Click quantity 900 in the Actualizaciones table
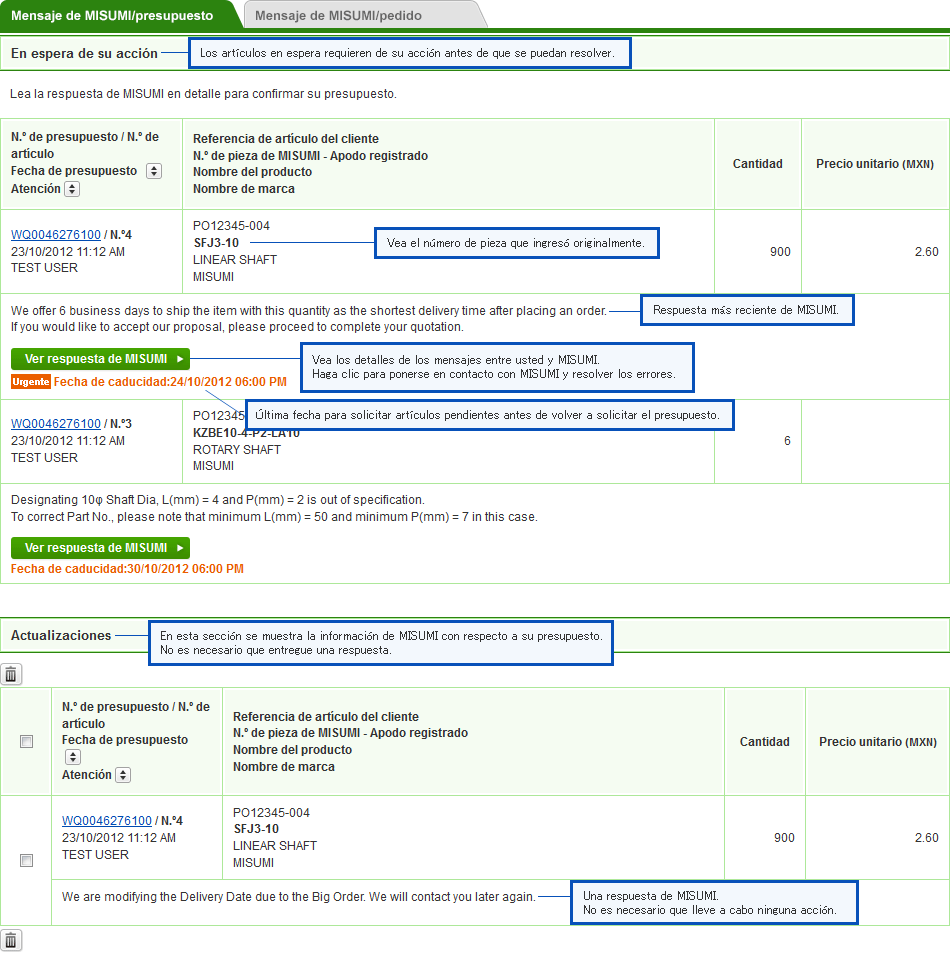This screenshot has height=954, width=950. 784,838
